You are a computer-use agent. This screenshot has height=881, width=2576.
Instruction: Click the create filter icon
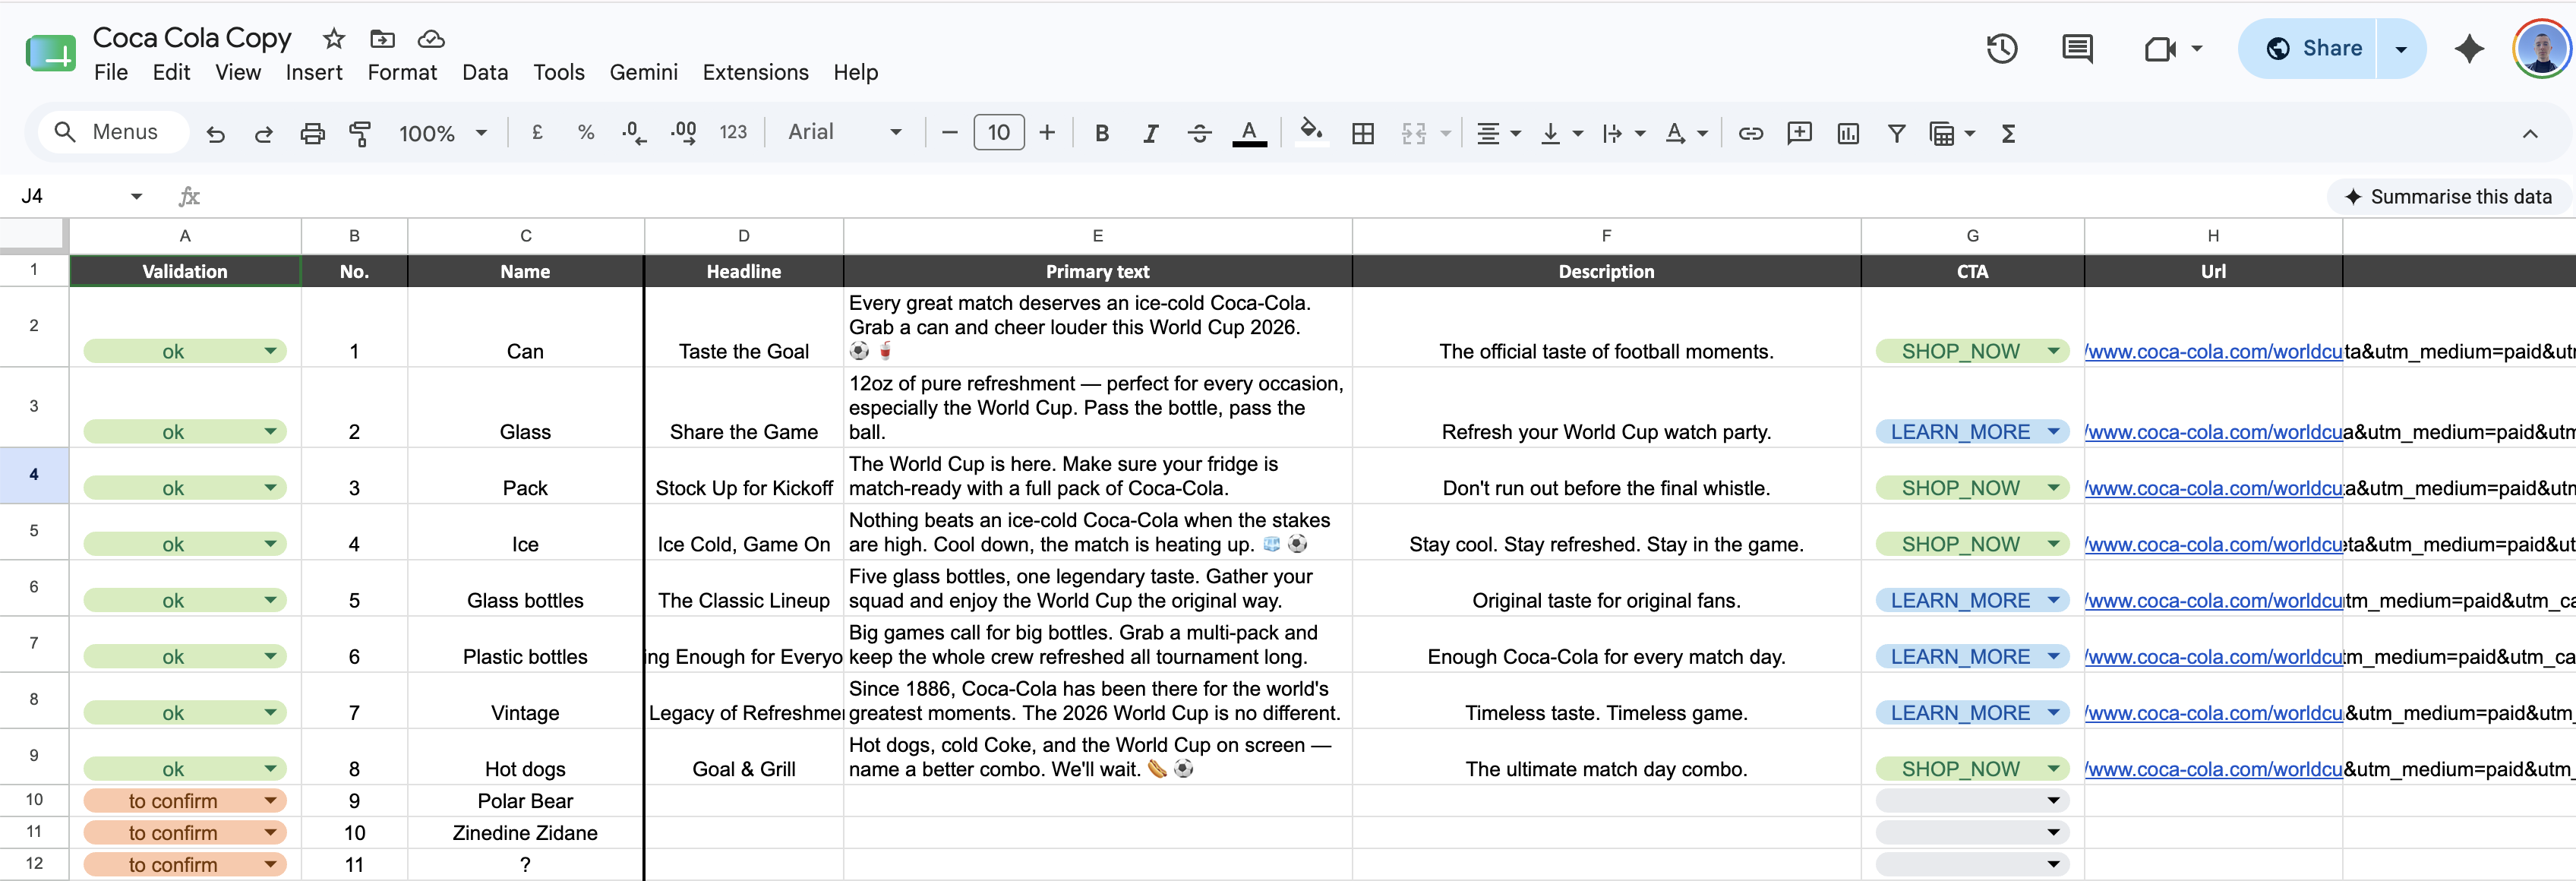1896,133
